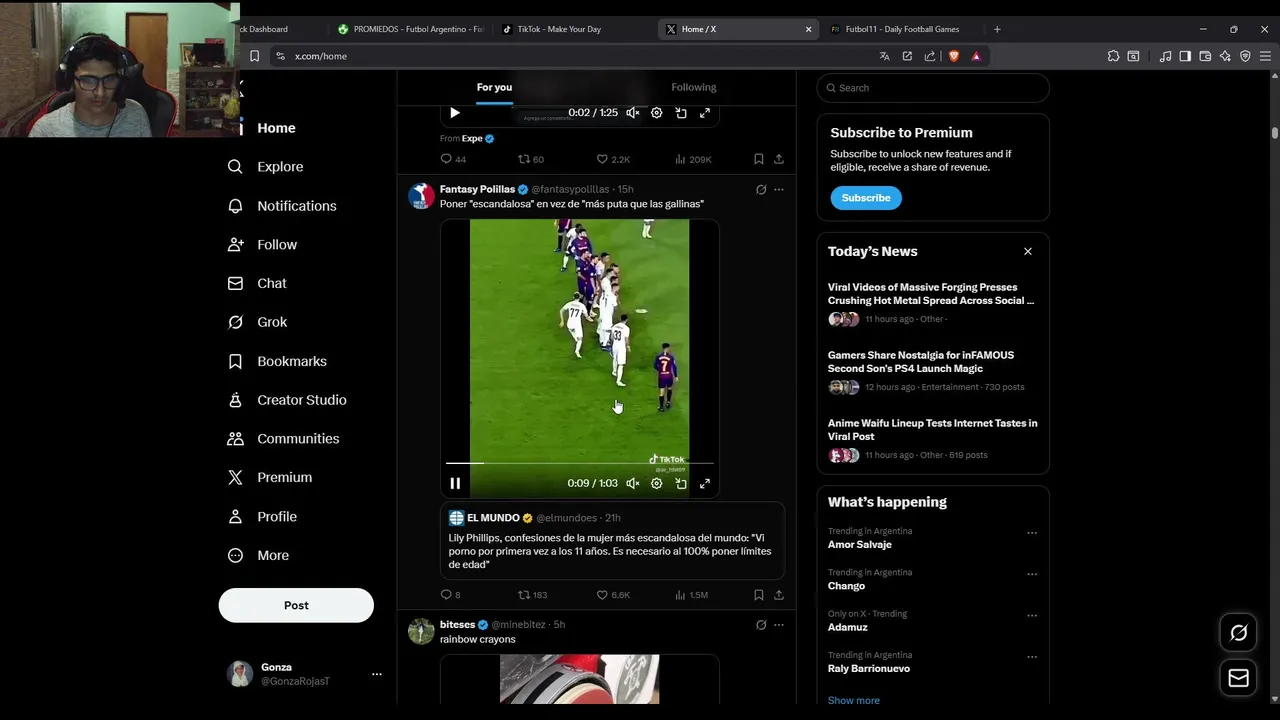Open a new browser tab
The height and width of the screenshot is (720, 1280).
[x=997, y=30]
